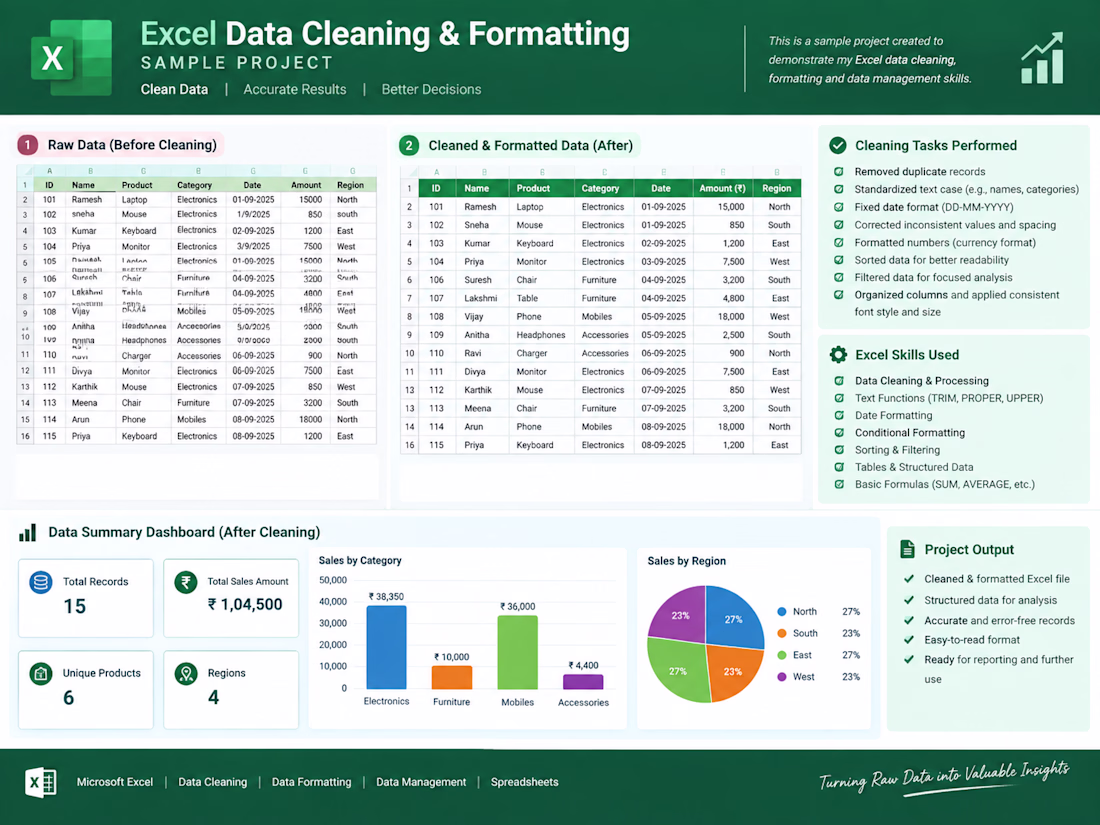Screen dimensions: 1100x825
Task: Click the large Excel logo in the header
Action: pos(71,58)
